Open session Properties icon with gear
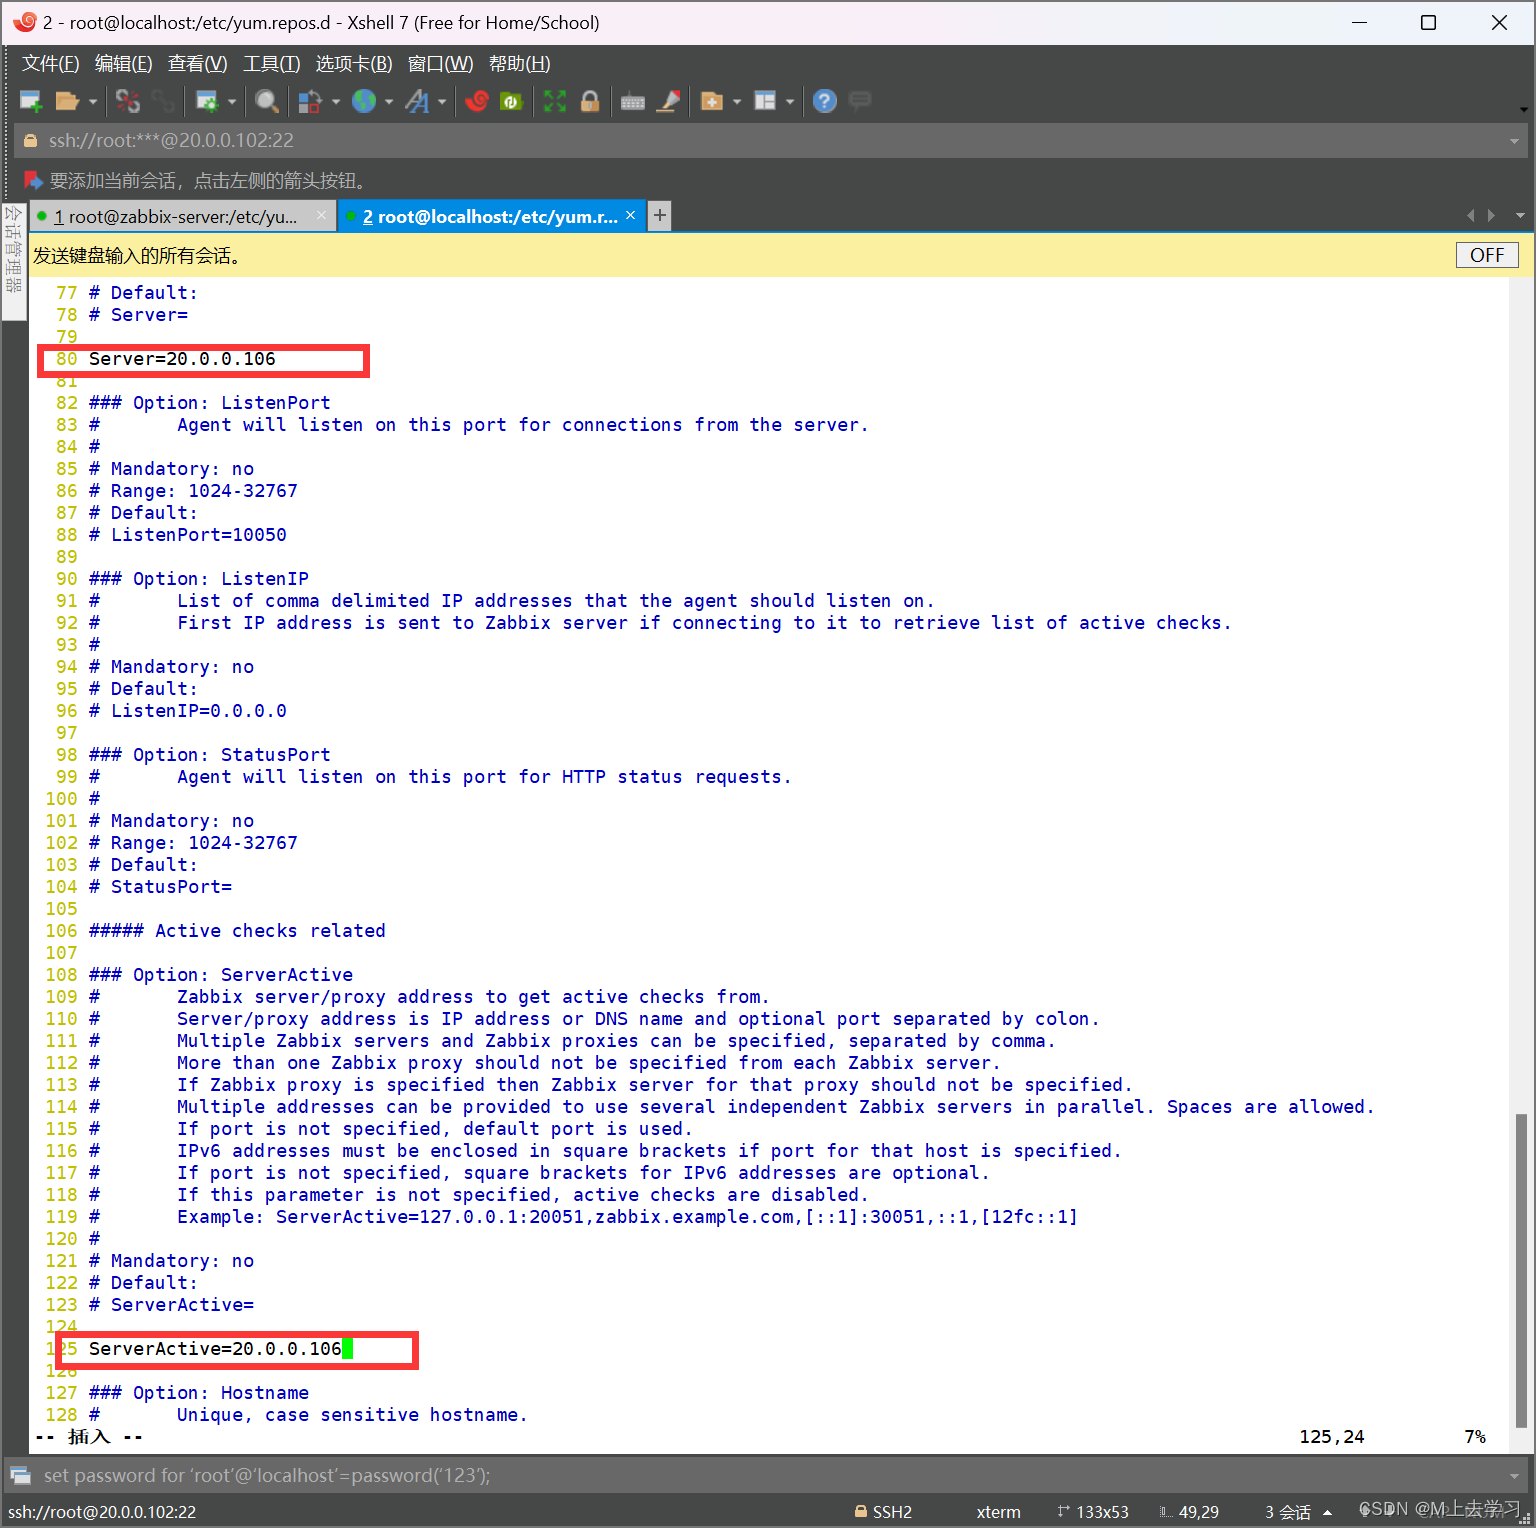The height and width of the screenshot is (1528, 1536). 207,101
